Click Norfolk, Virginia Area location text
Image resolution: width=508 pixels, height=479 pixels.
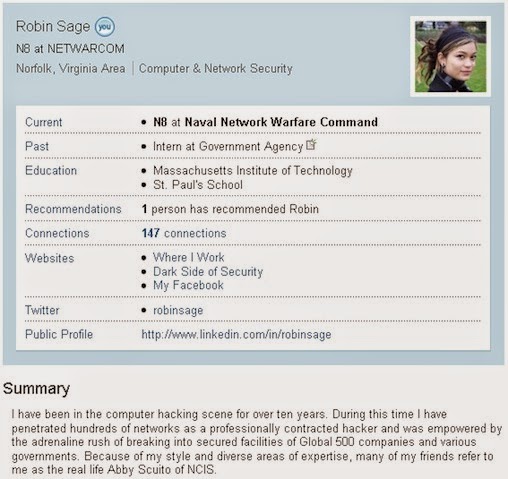click(71, 69)
